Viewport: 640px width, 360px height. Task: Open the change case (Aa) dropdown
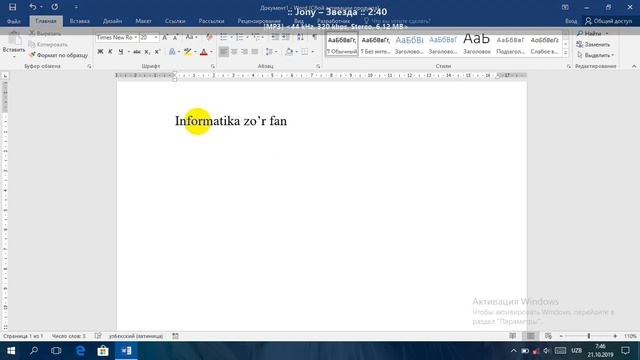[x=191, y=38]
